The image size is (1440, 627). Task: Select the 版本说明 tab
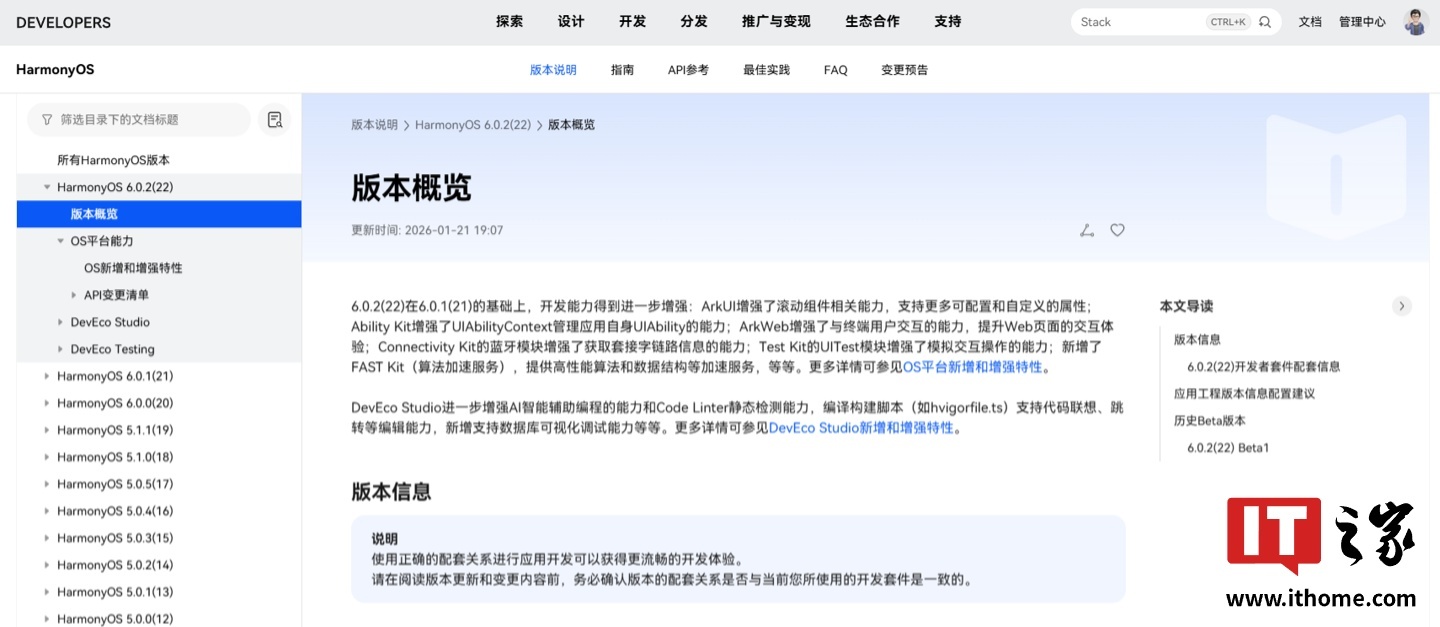coord(553,70)
